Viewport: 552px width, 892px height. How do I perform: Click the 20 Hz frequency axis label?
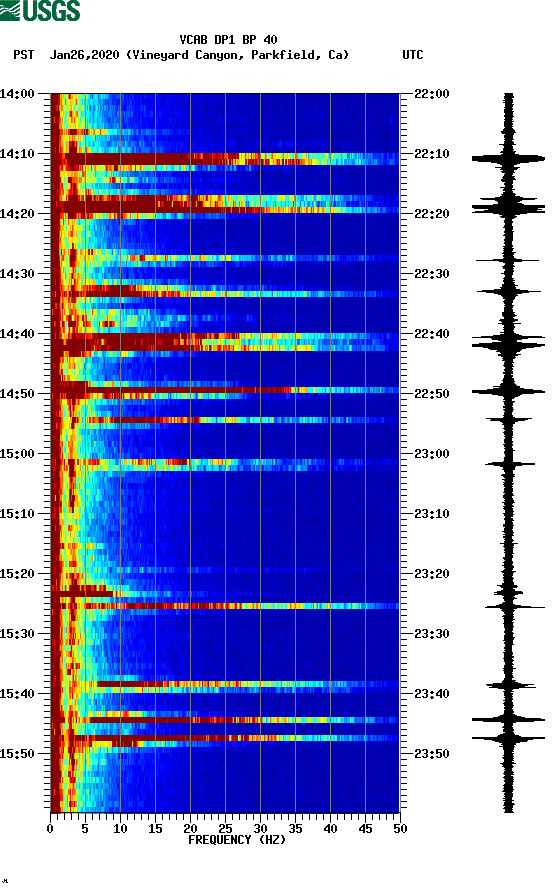click(190, 829)
